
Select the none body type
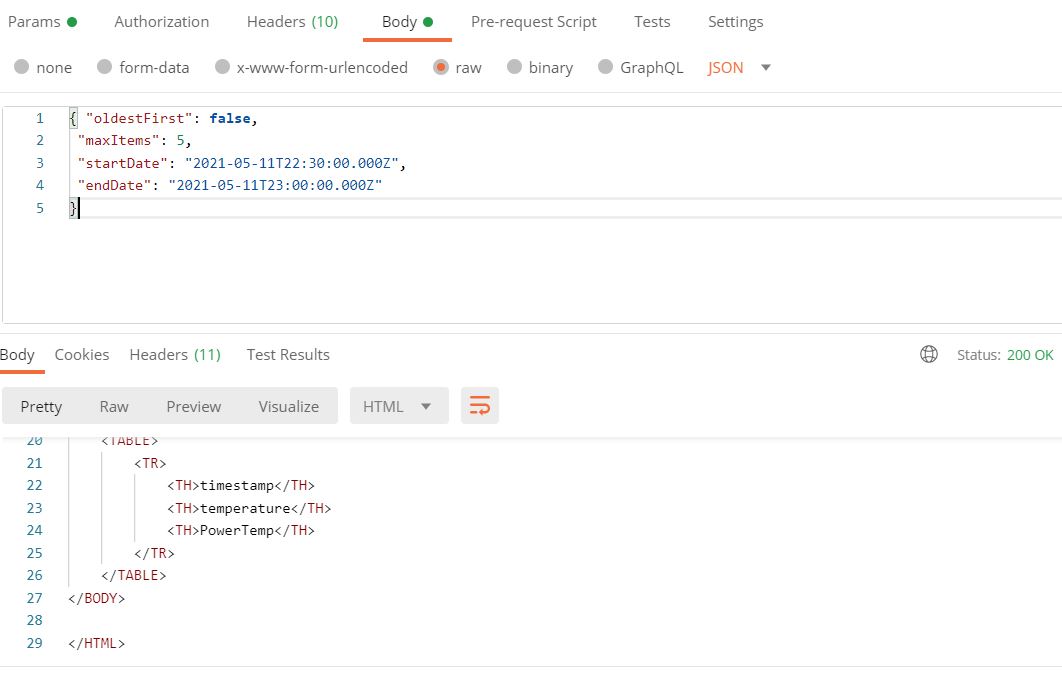pos(22,68)
